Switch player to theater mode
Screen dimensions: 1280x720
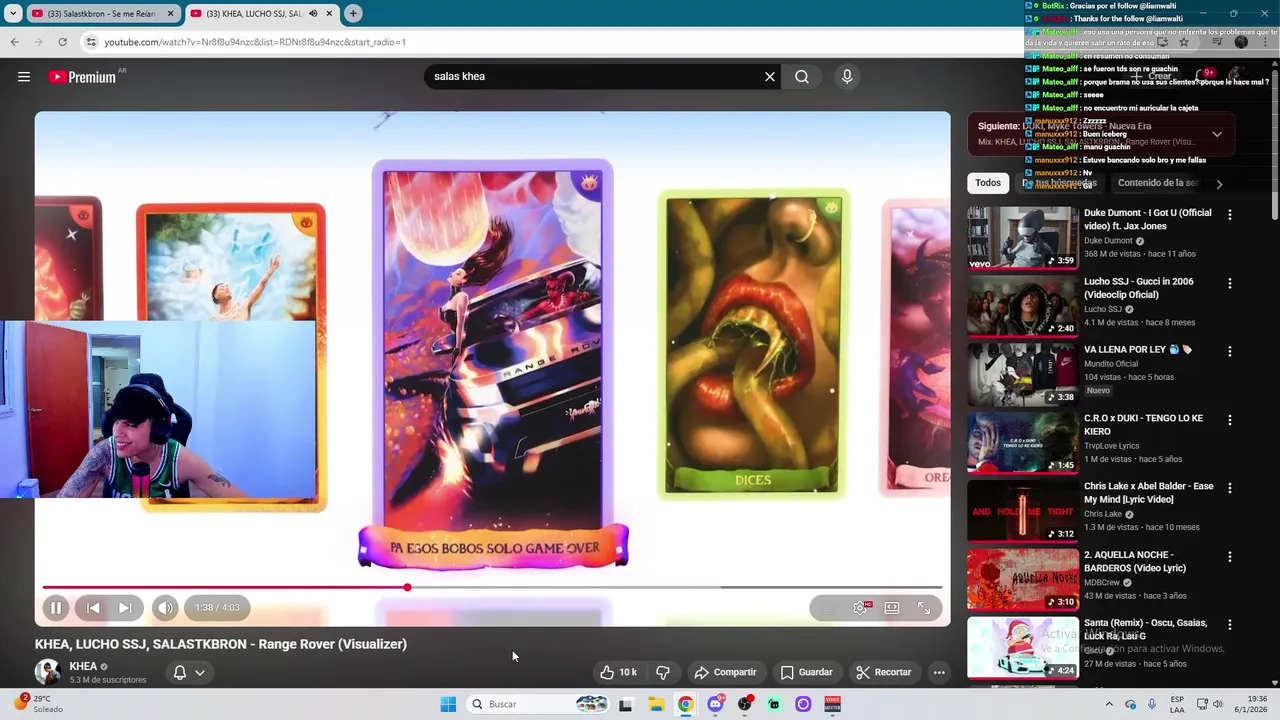click(x=892, y=607)
